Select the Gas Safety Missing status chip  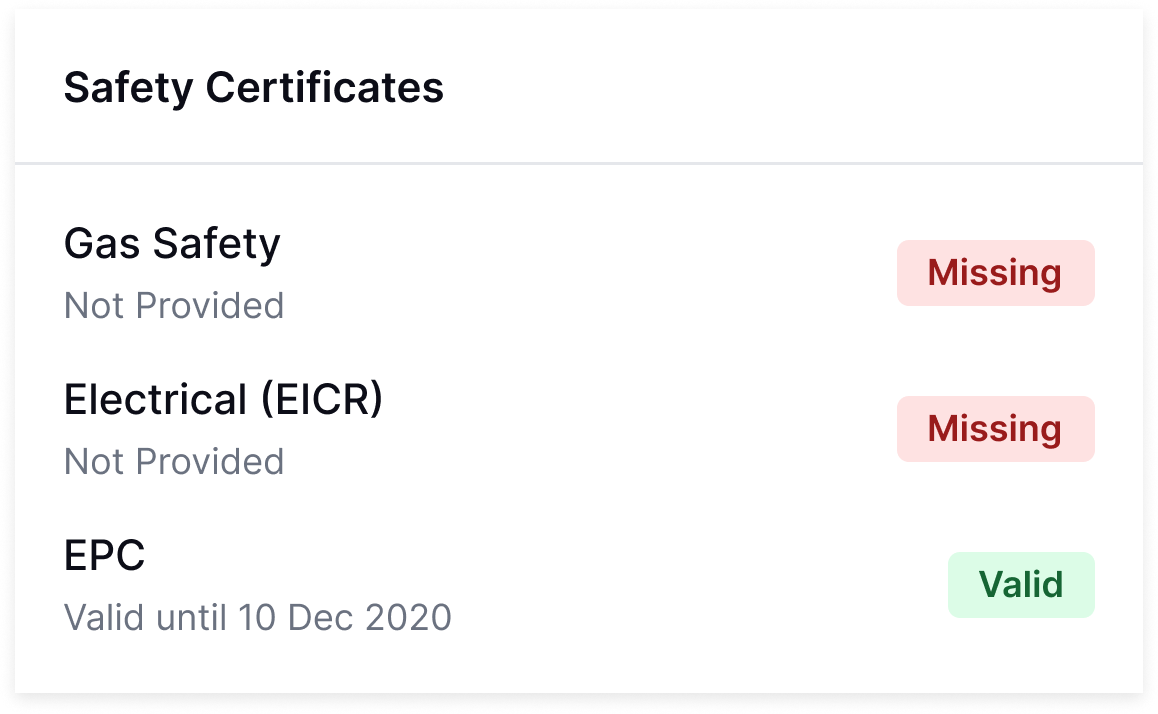995,272
